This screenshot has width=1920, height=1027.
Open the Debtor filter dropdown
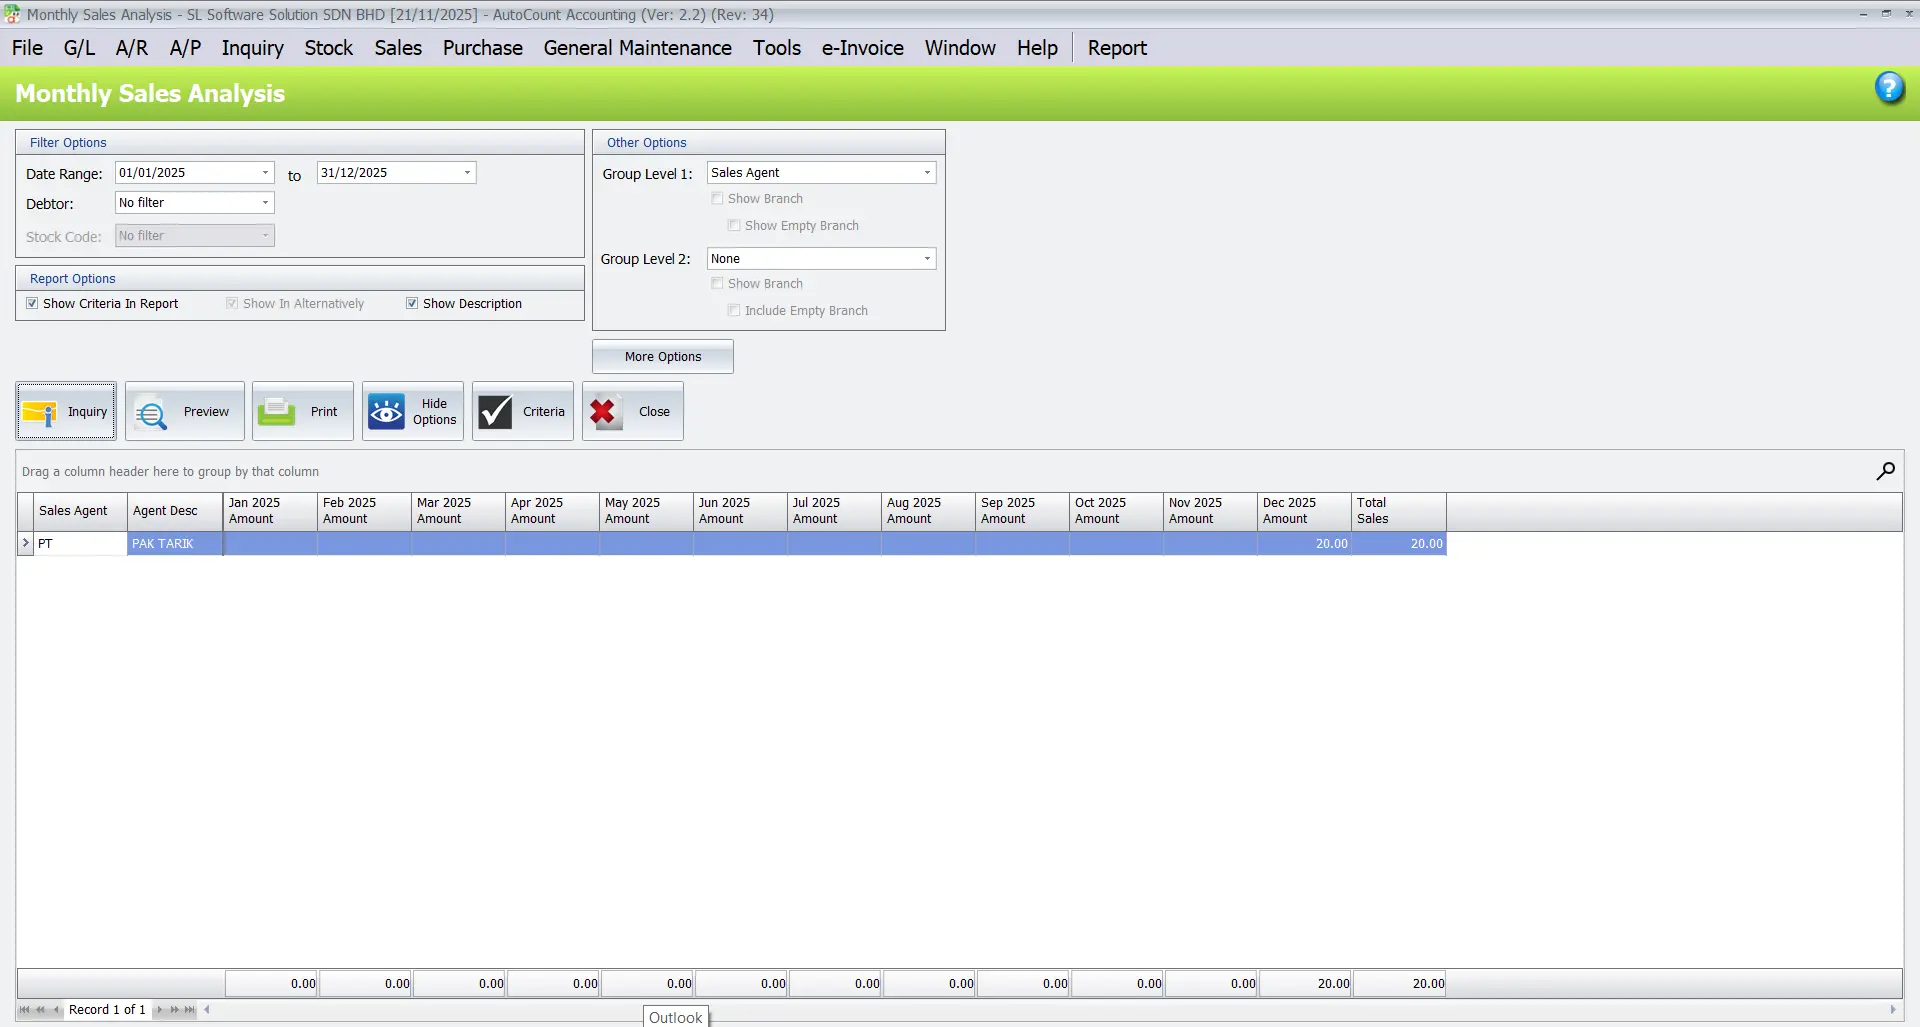pyautogui.click(x=265, y=202)
